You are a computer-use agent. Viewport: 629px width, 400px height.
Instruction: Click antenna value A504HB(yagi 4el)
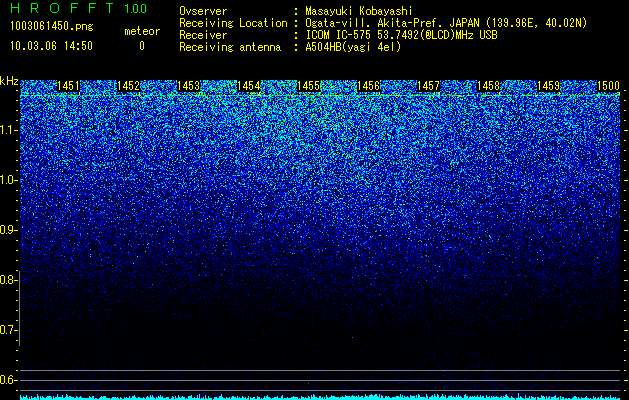click(353, 47)
